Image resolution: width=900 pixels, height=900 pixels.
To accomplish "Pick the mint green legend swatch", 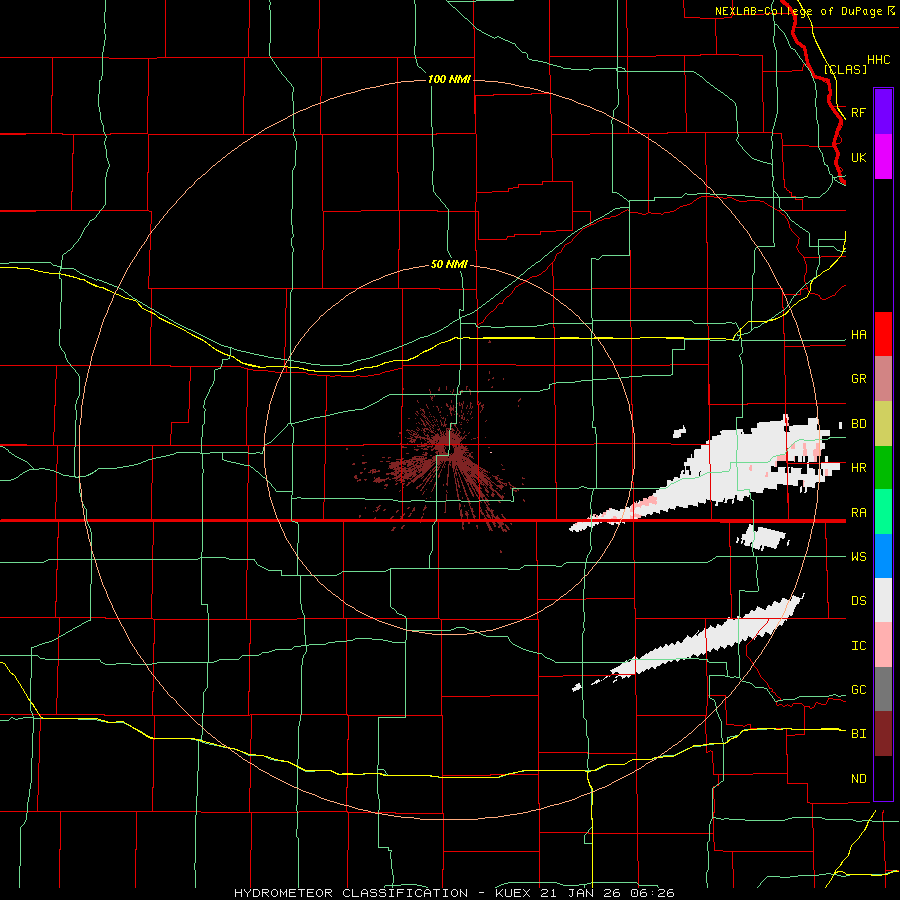I will click(x=883, y=512).
